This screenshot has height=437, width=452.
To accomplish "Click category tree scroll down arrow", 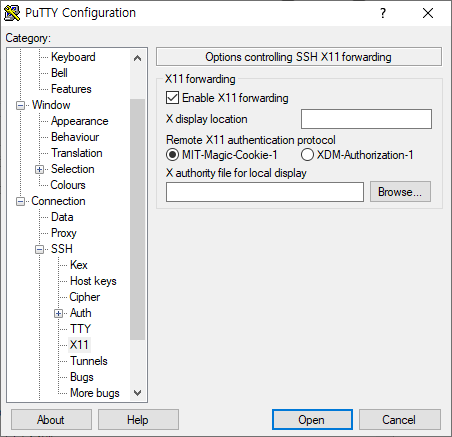I will pyautogui.click(x=137, y=393).
